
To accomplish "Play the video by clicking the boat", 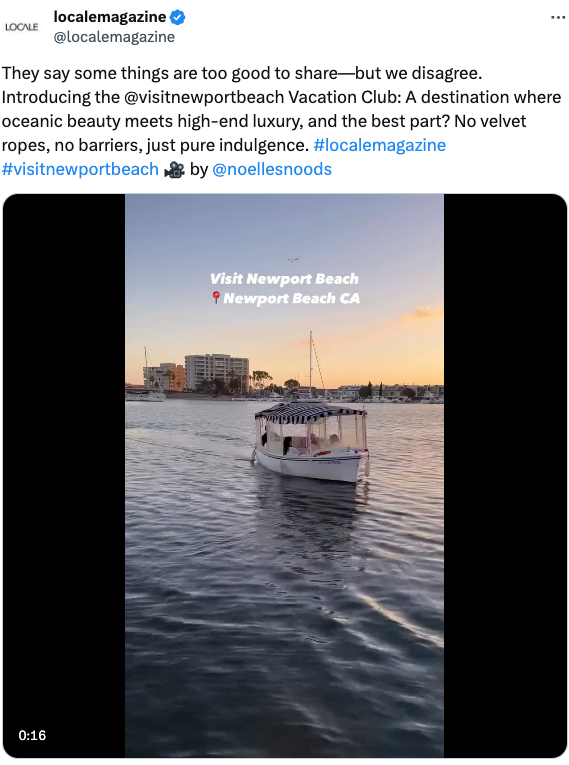I will coord(310,442).
